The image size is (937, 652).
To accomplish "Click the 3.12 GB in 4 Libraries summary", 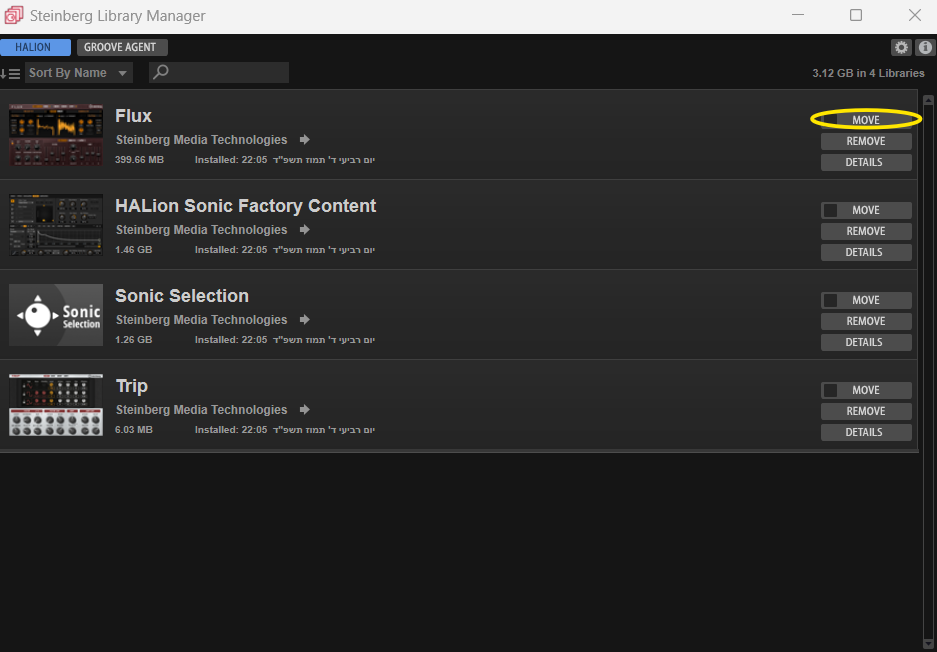I will [x=868, y=73].
